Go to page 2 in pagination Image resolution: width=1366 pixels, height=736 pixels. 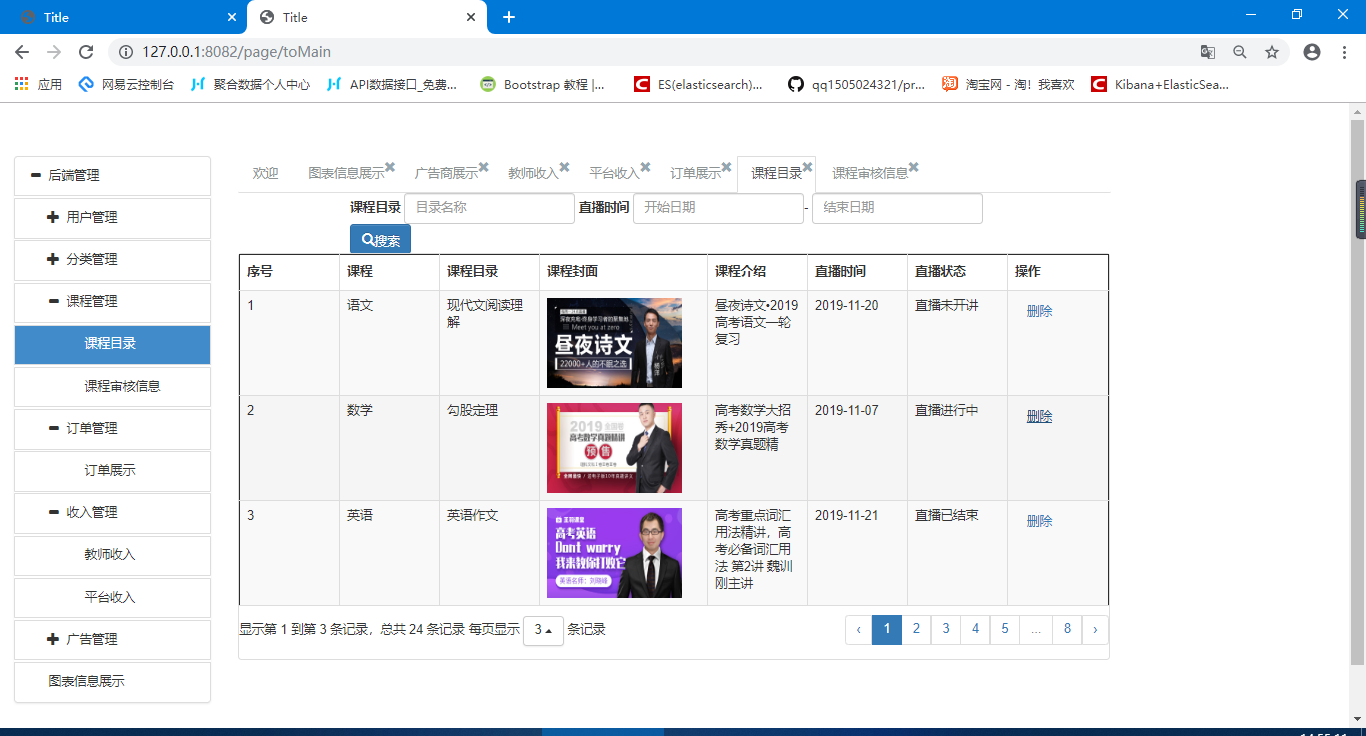click(916, 629)
